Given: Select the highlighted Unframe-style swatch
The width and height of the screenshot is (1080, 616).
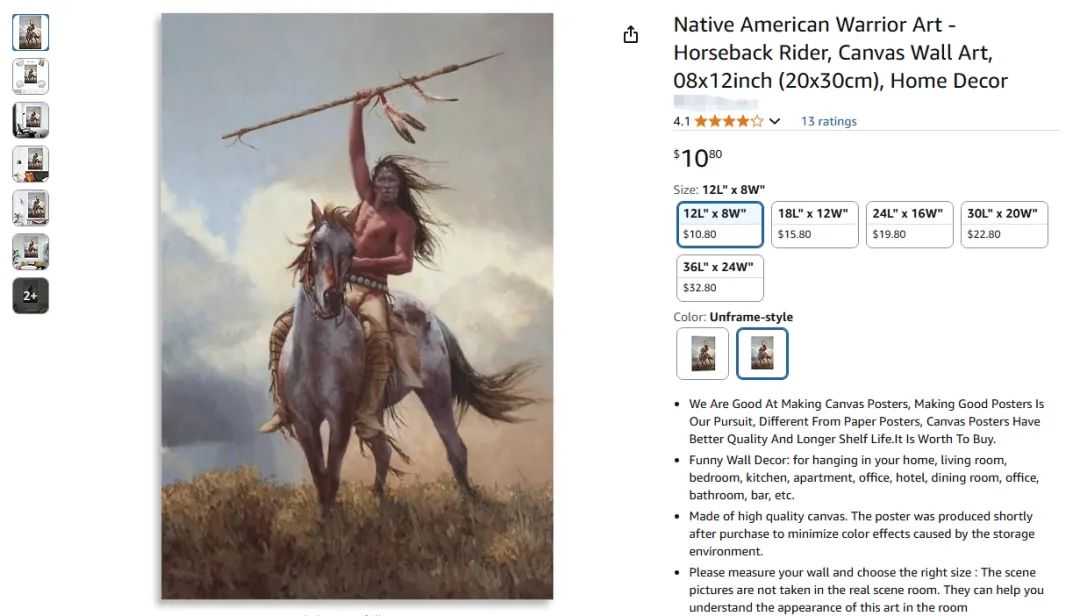Looking at the screenshot, I should (x=762, y=353).
